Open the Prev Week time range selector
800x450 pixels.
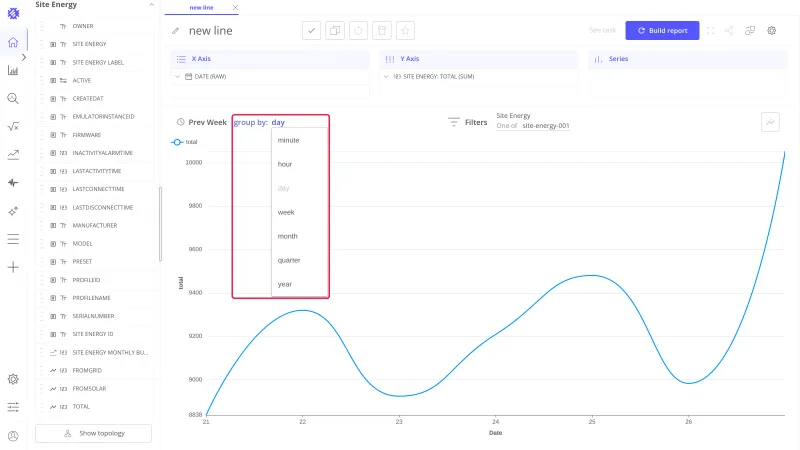point(202,122)
